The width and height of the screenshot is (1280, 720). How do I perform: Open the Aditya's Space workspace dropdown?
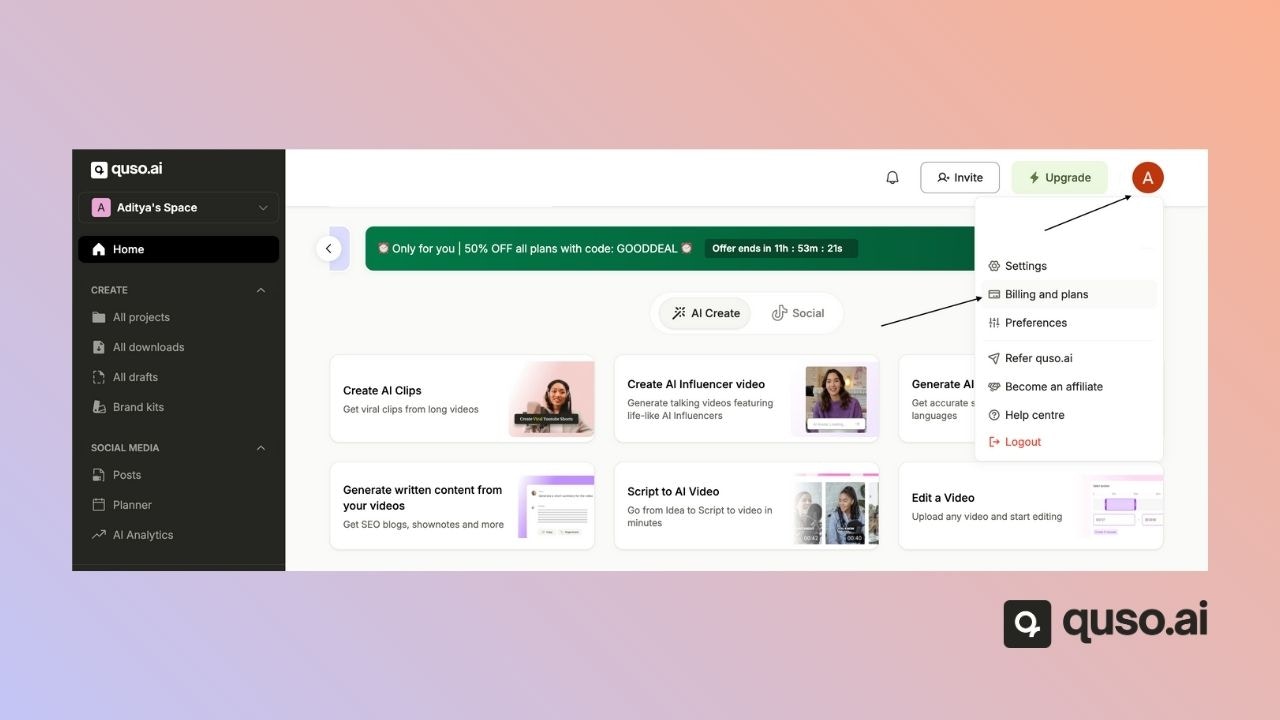pyautogui.click(x=179, y=208)
